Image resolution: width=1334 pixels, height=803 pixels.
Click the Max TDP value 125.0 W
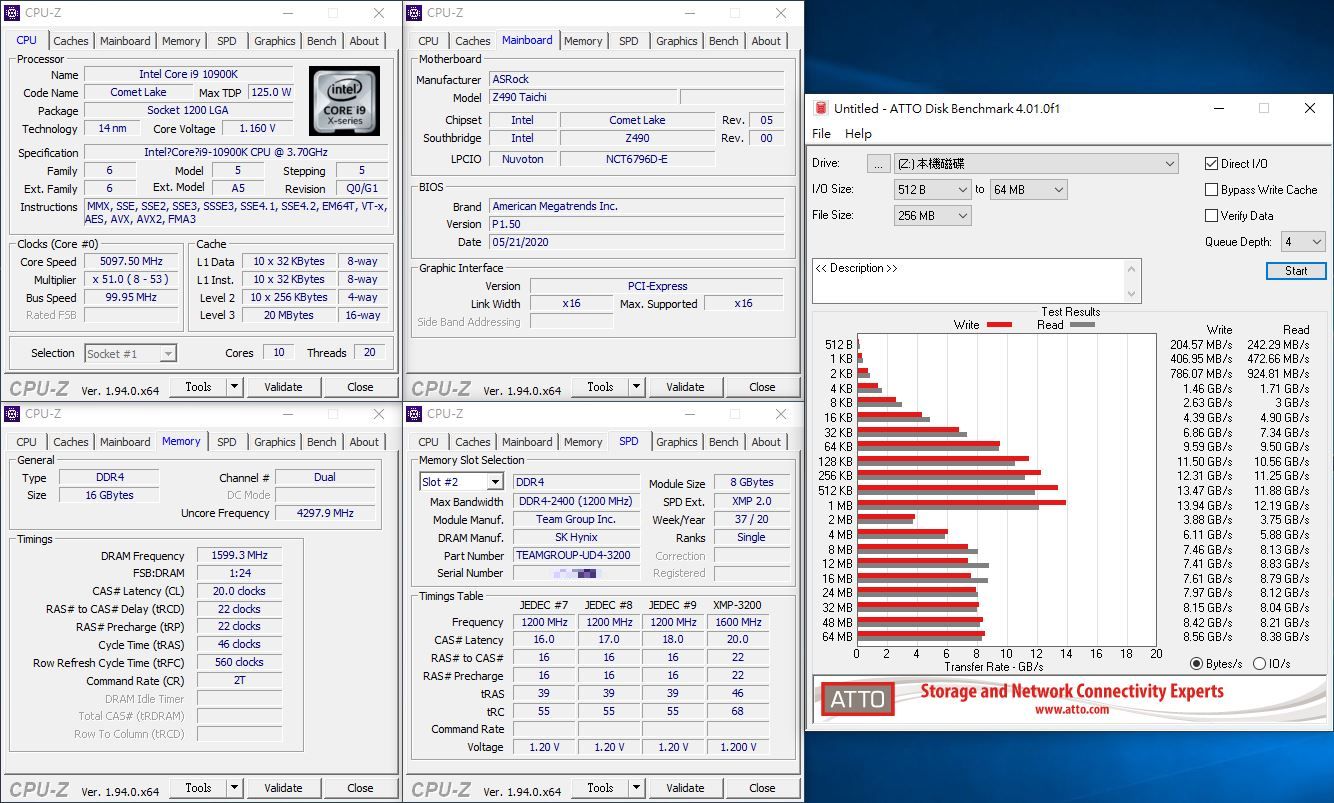click(271, 92)
